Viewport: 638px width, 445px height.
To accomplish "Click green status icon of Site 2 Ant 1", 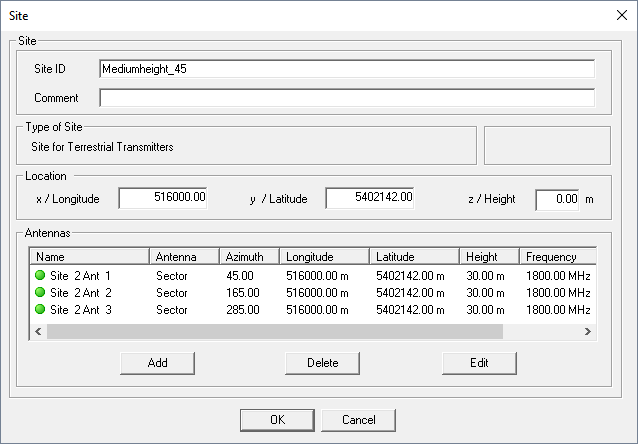I will [x=41, y=275].
